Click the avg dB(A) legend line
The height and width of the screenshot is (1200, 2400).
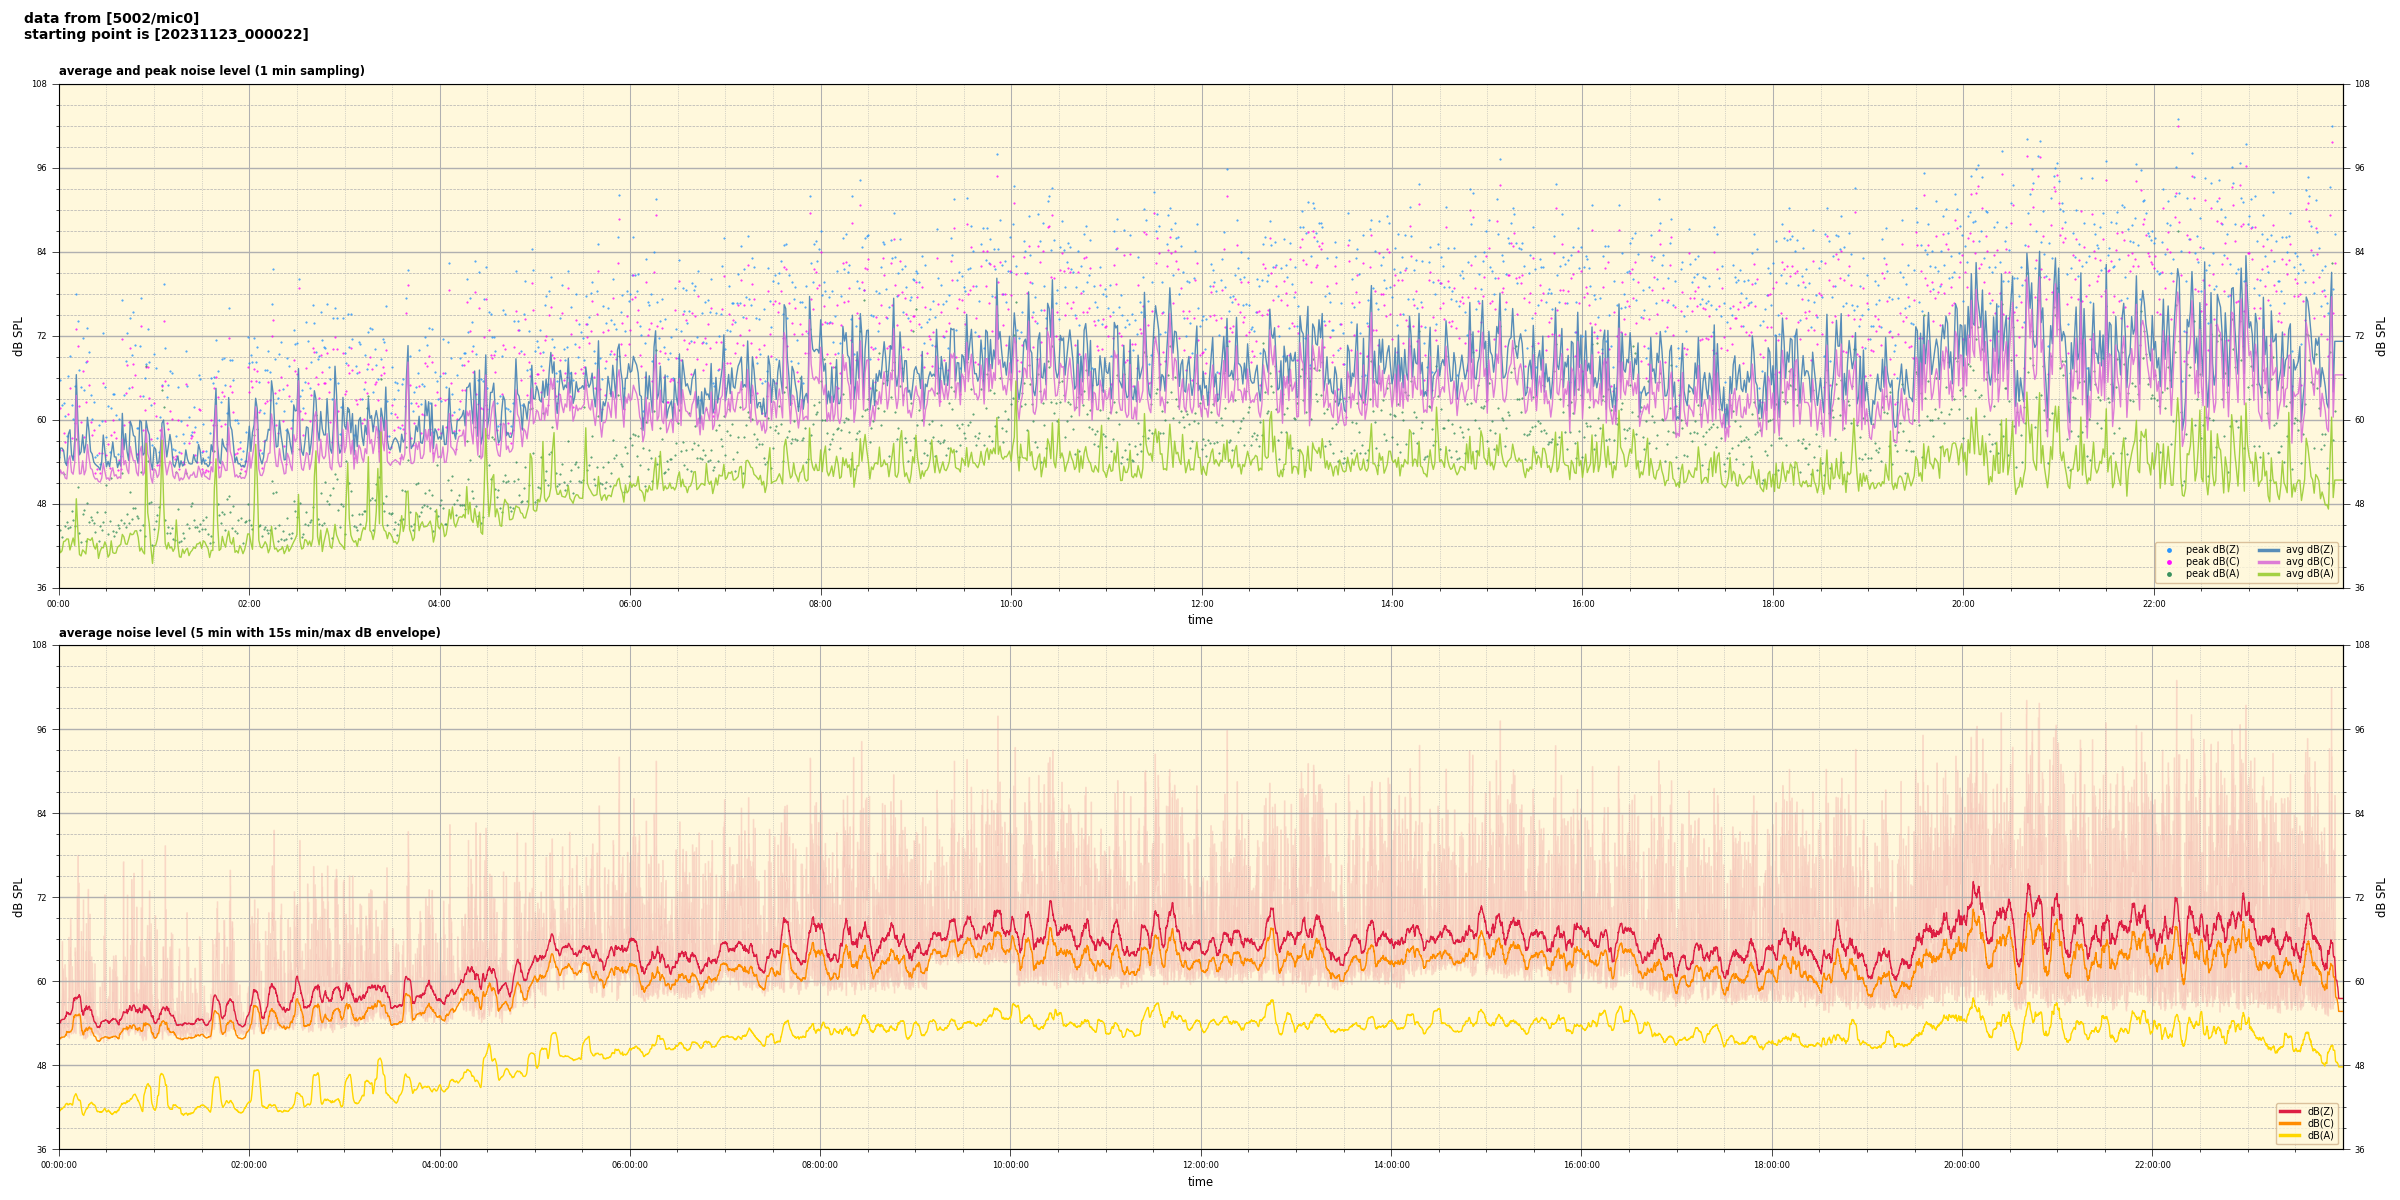pyautogui.click(x=2268, y=574)
